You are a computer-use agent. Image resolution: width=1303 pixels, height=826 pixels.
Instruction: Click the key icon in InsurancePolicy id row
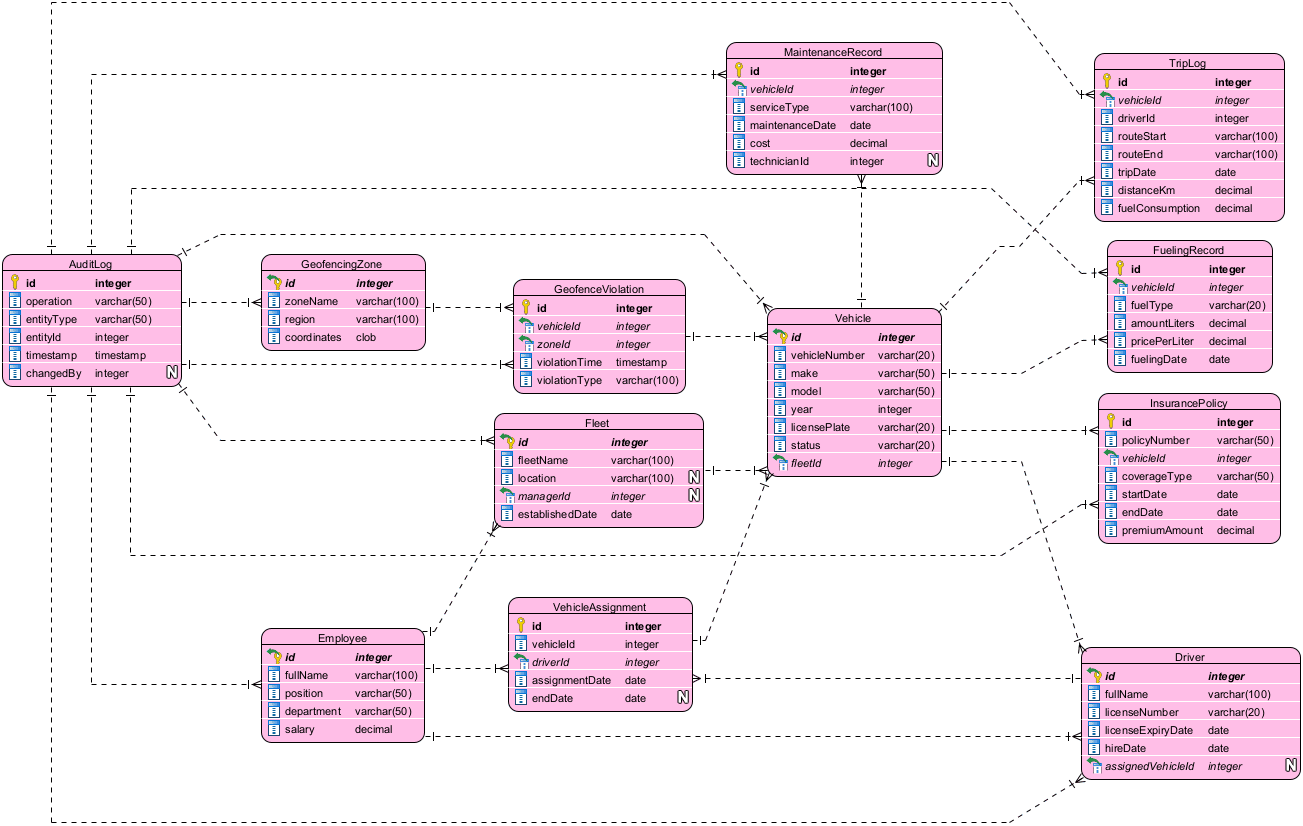click(1111, 422)
